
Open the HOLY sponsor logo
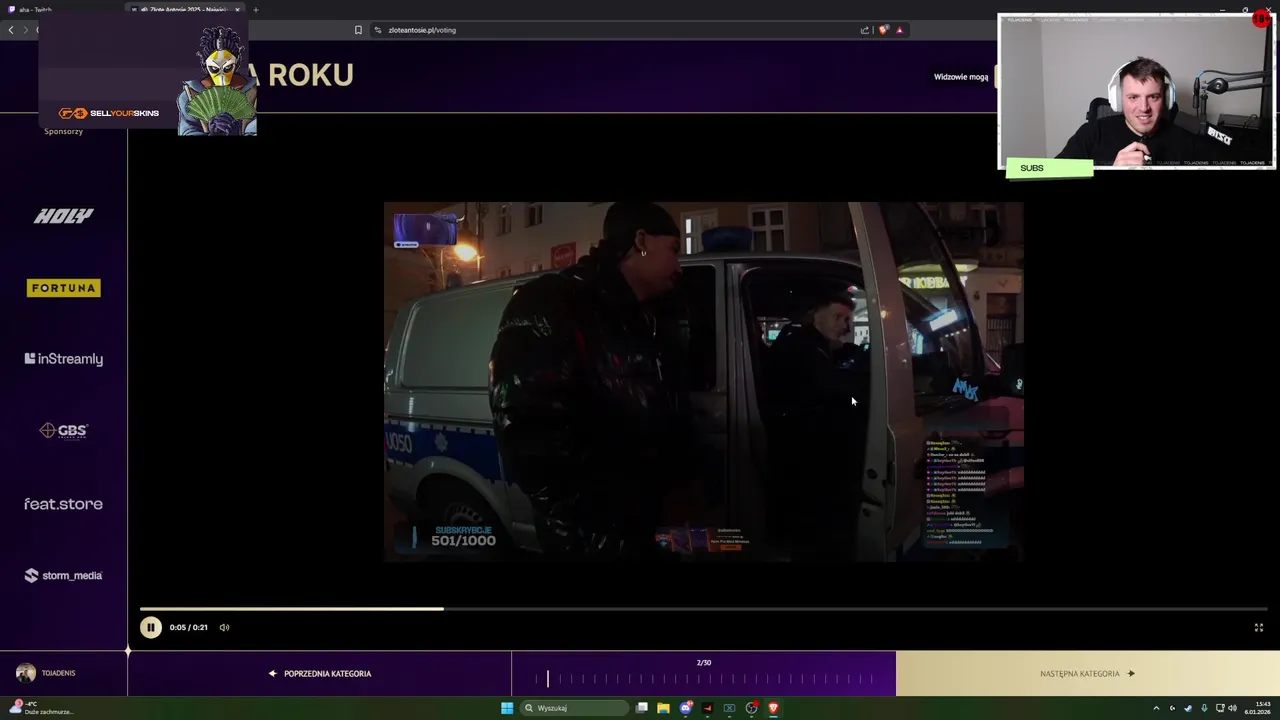(64, 216)
